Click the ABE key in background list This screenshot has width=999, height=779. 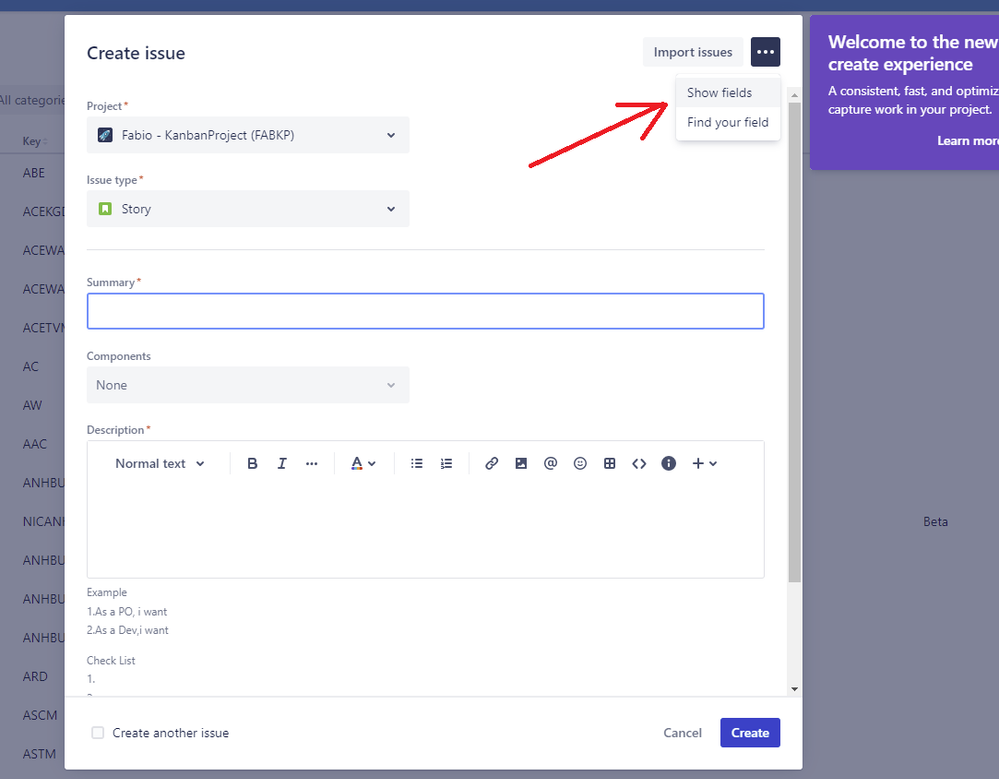(34, 173)
